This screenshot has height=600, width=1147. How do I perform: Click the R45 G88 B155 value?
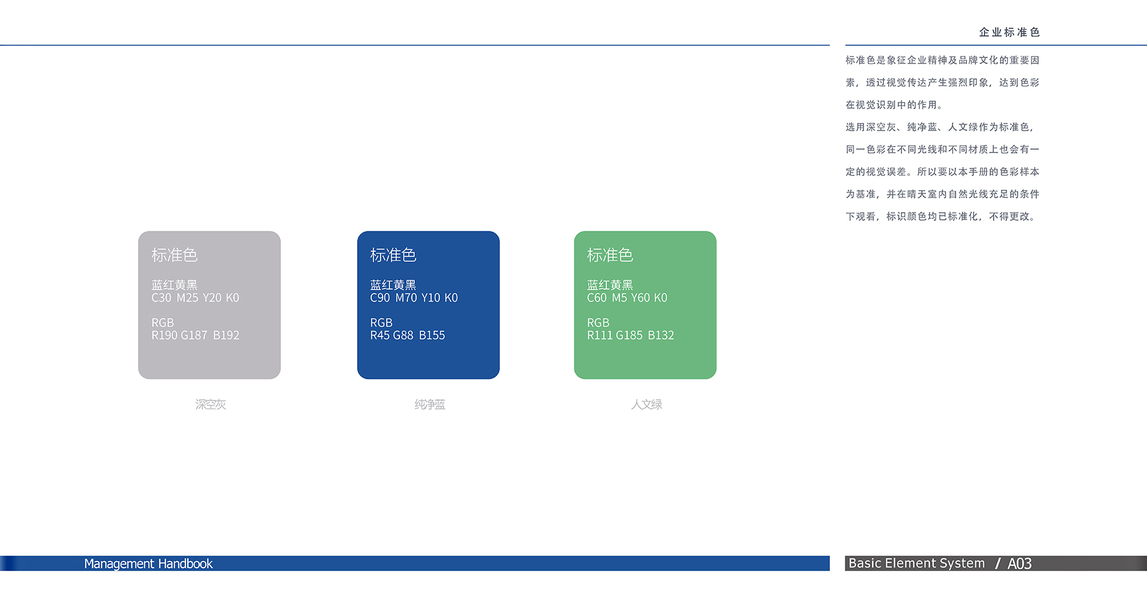(407, 335)
